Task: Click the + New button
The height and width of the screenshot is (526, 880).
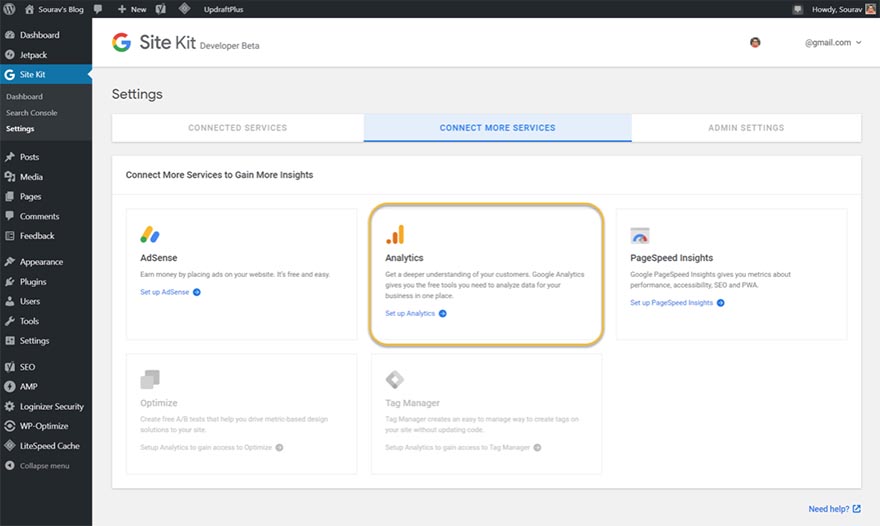Action: [132, 9]
